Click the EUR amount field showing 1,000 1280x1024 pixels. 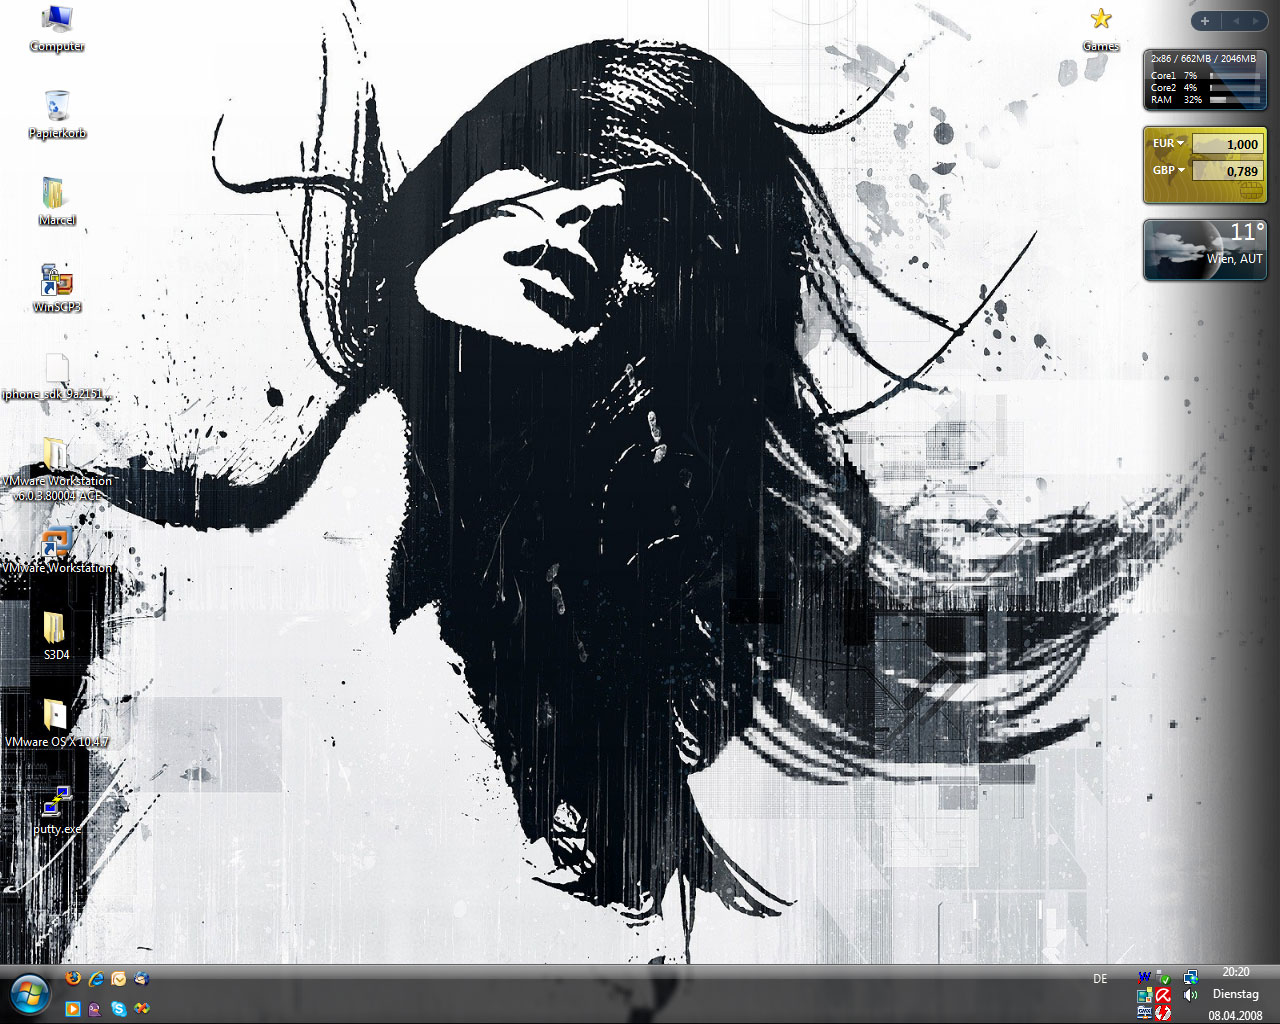pyautogui.click(x=1228, y=144)
